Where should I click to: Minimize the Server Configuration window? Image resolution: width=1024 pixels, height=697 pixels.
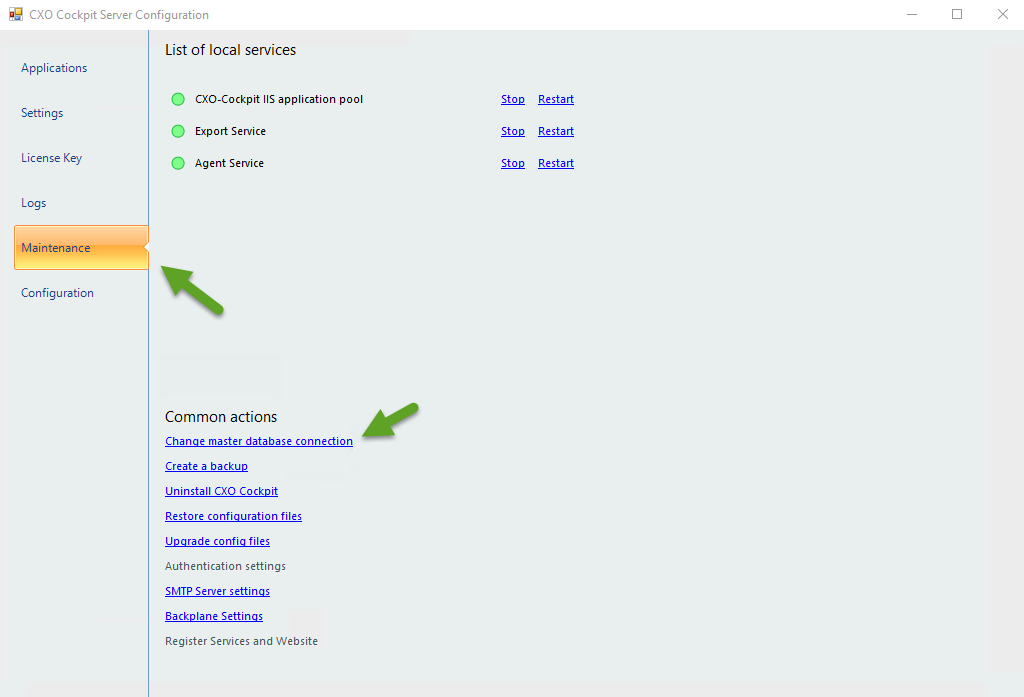912,14
